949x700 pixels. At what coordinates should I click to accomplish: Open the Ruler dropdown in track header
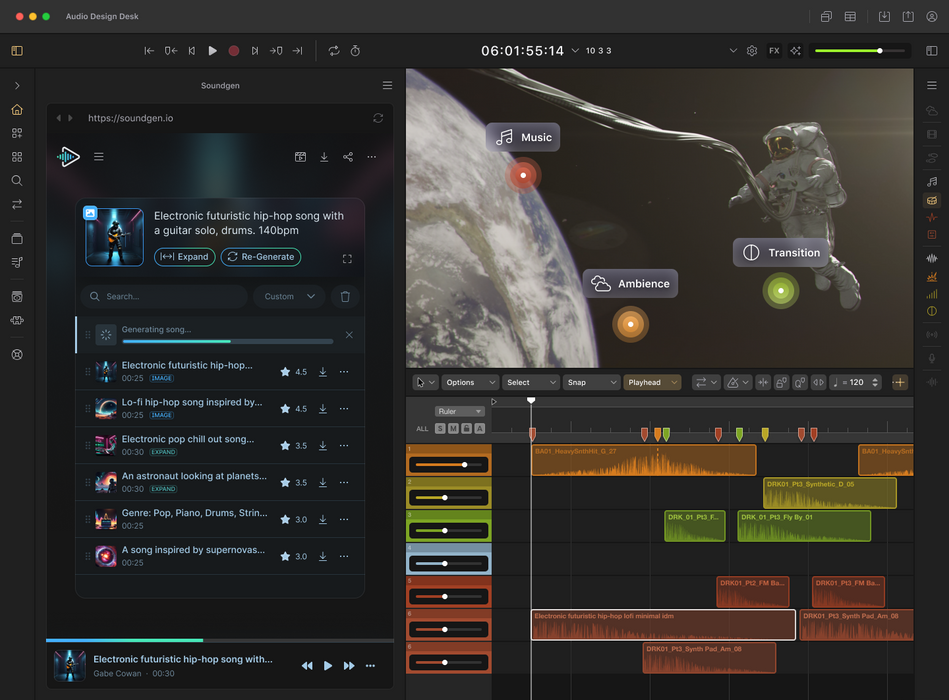click(459, 411)
